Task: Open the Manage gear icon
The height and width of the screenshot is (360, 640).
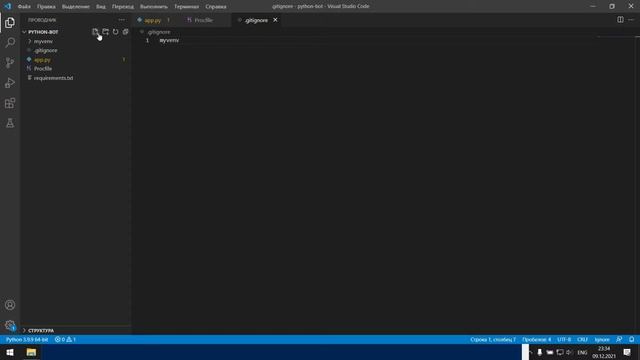Action: coord(10,325)
